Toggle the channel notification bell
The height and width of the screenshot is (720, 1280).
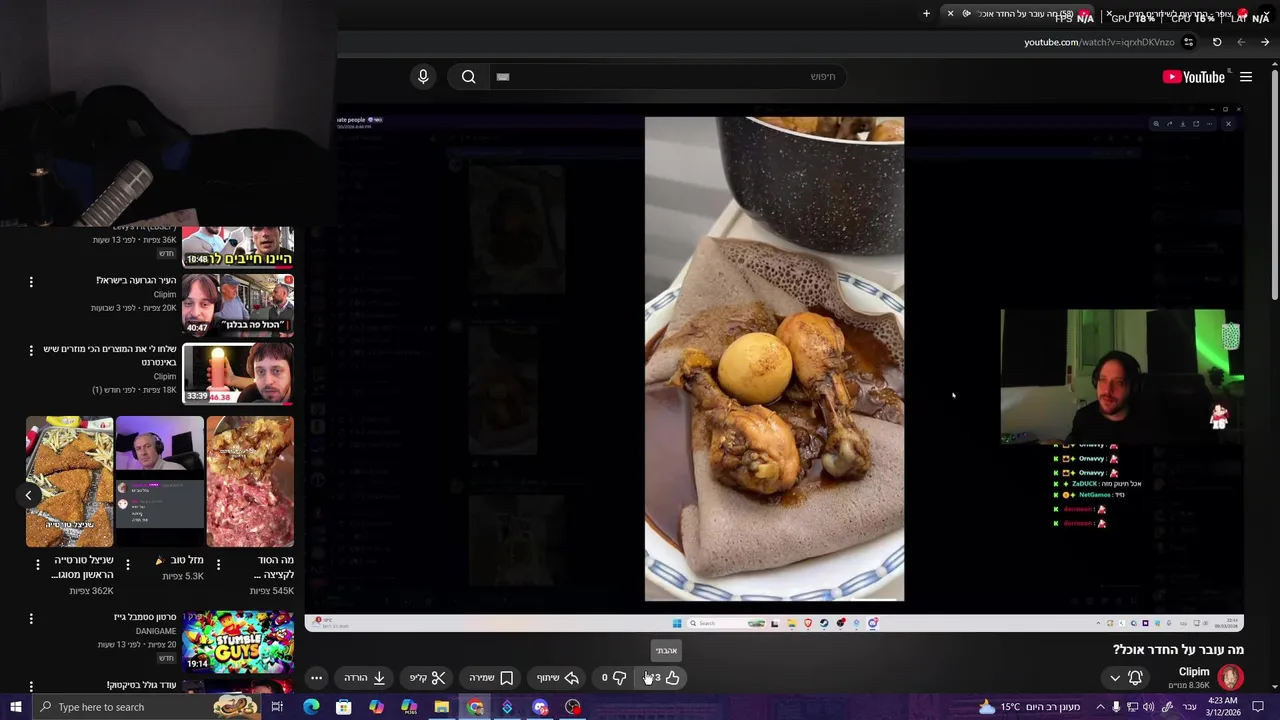click(x=1135, y=678)
